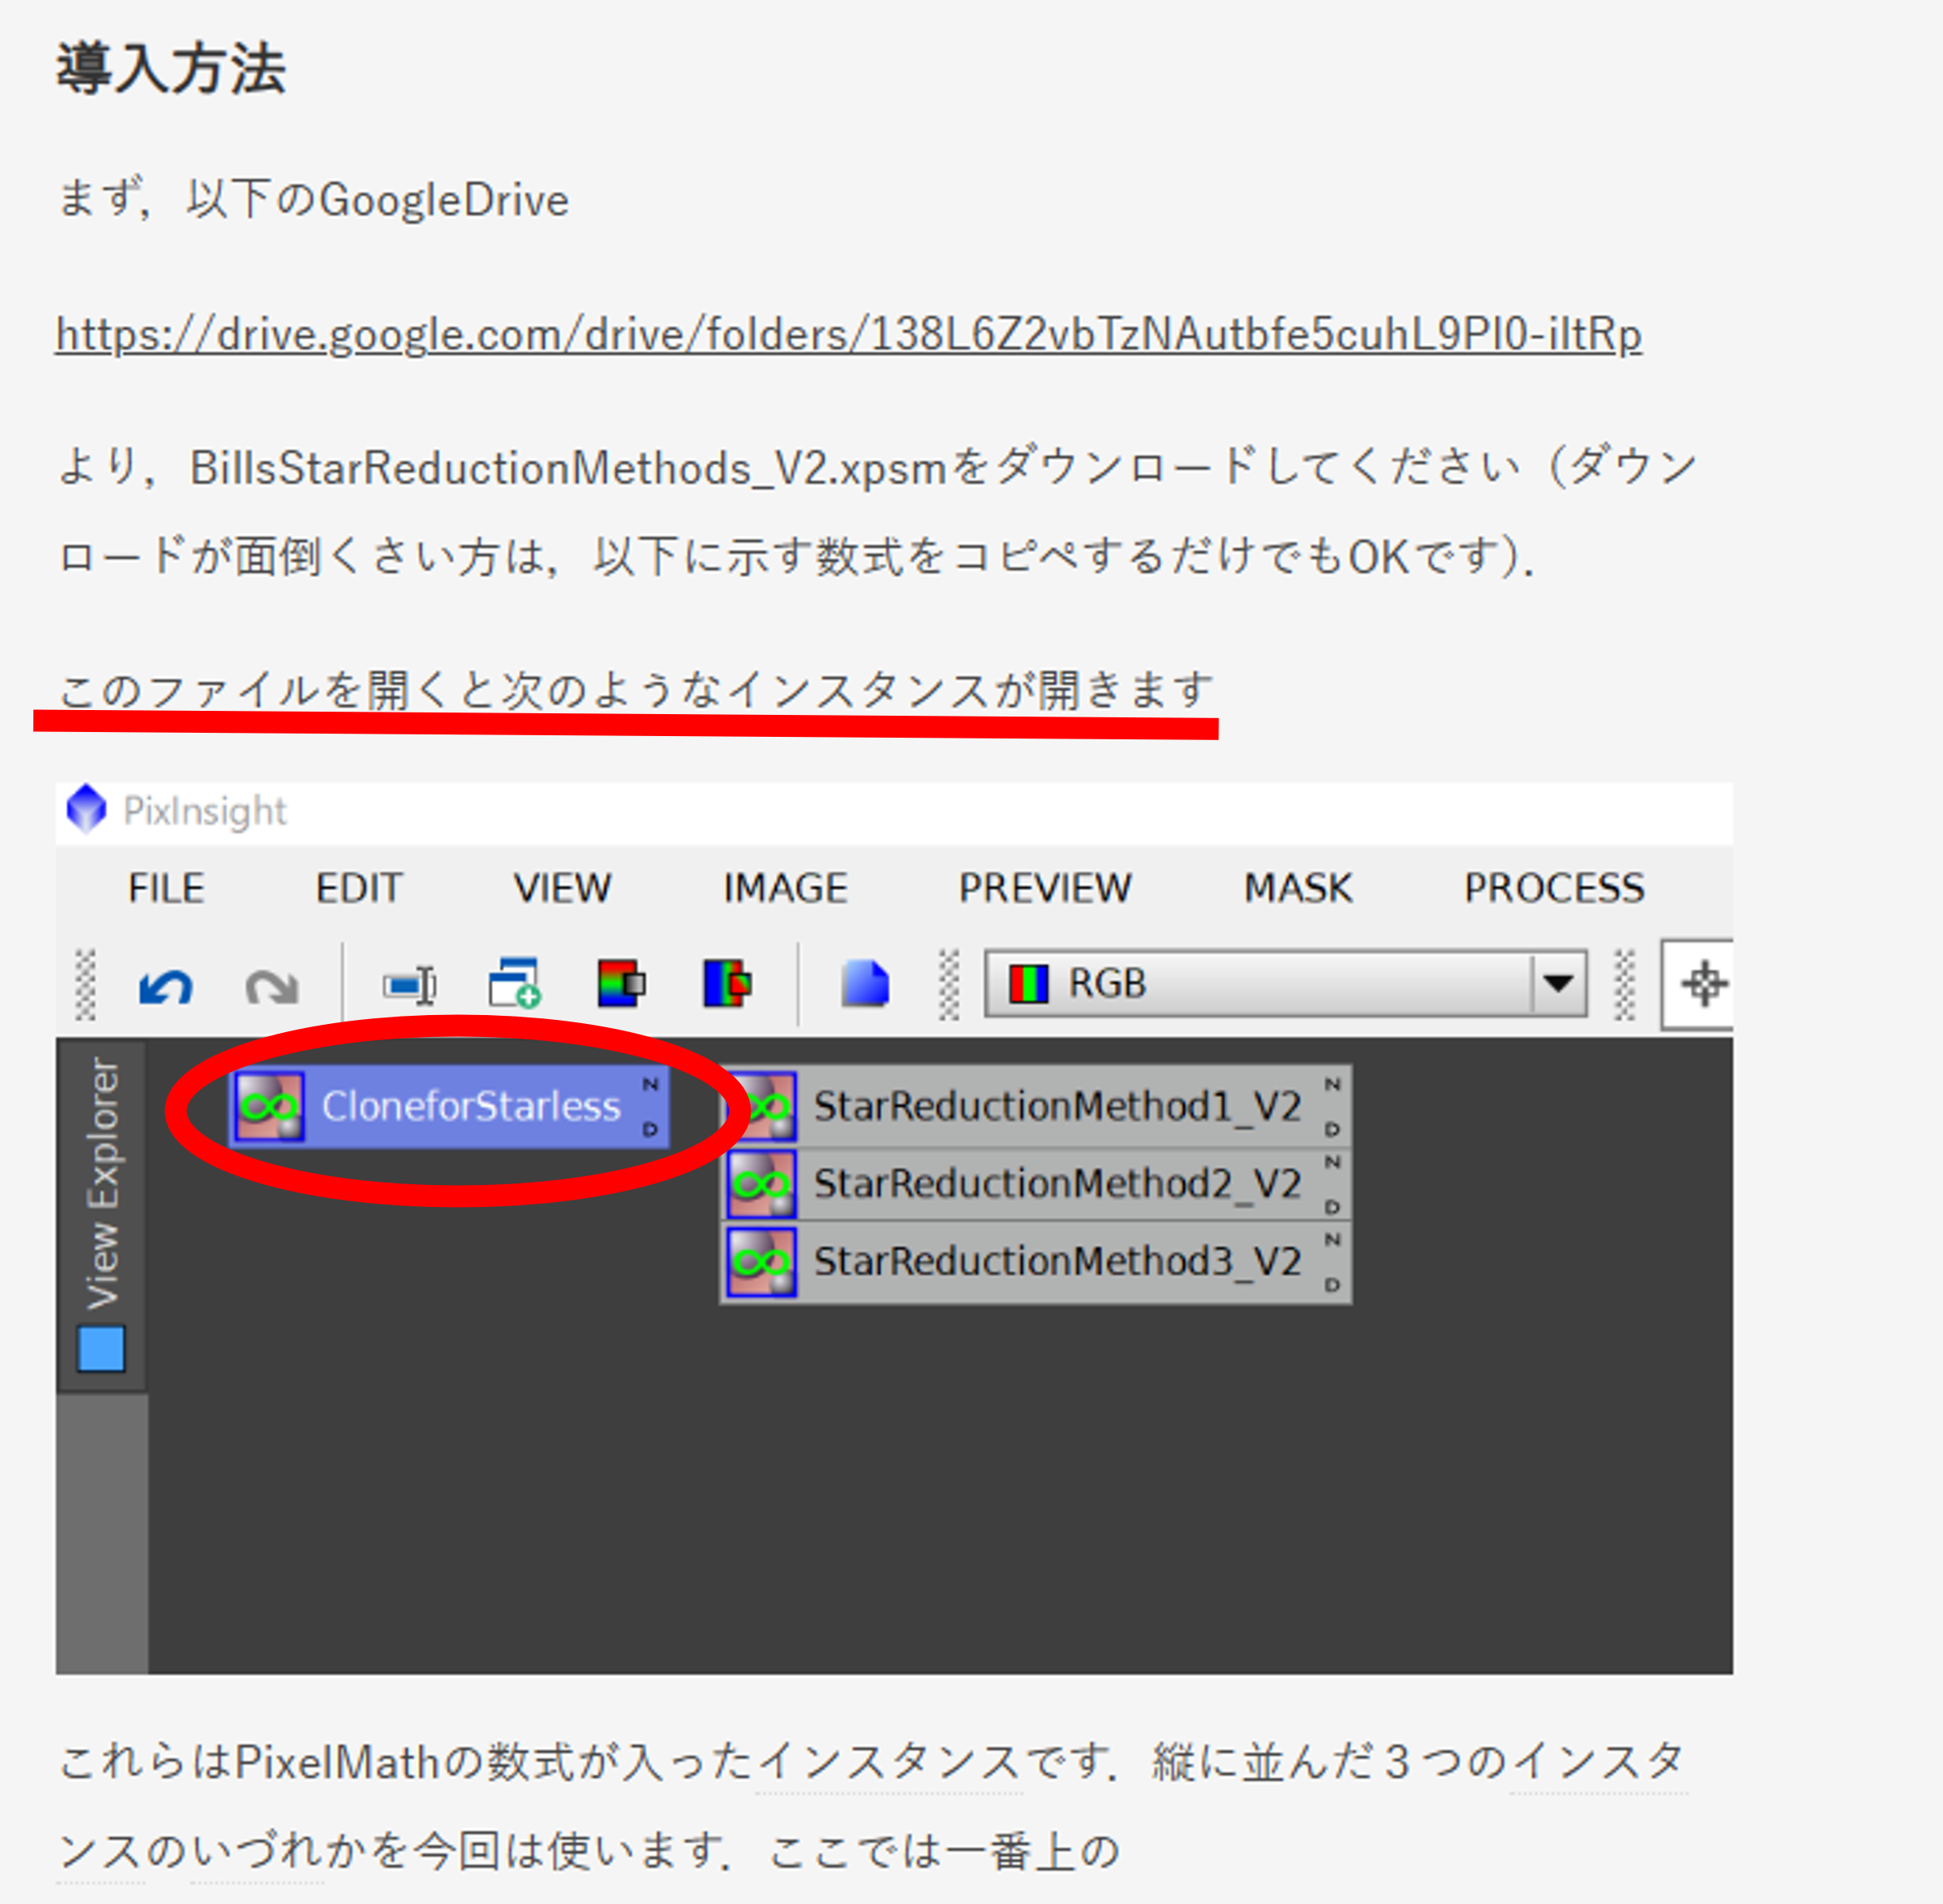Click the Undo arrow icon
The image size is (1943, 1904).
165,986
